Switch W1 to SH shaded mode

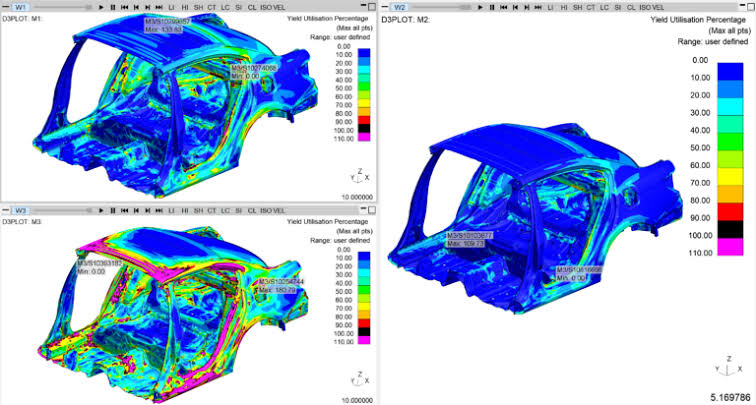coord(198,7)
